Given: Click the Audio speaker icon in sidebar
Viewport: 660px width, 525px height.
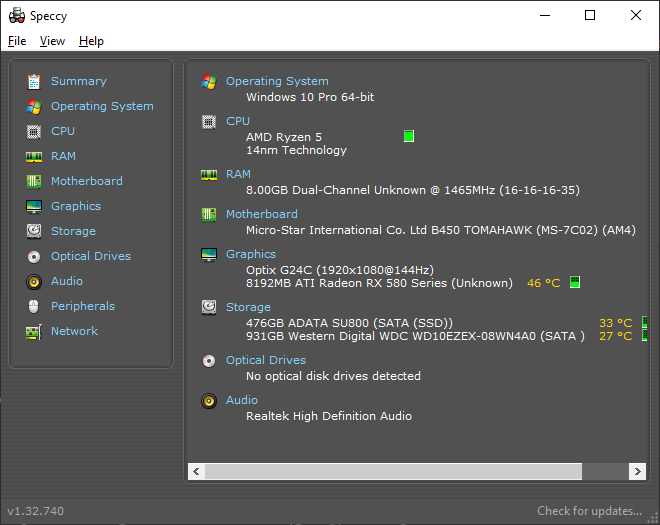Looking at the screenshot, I should 34,282.
